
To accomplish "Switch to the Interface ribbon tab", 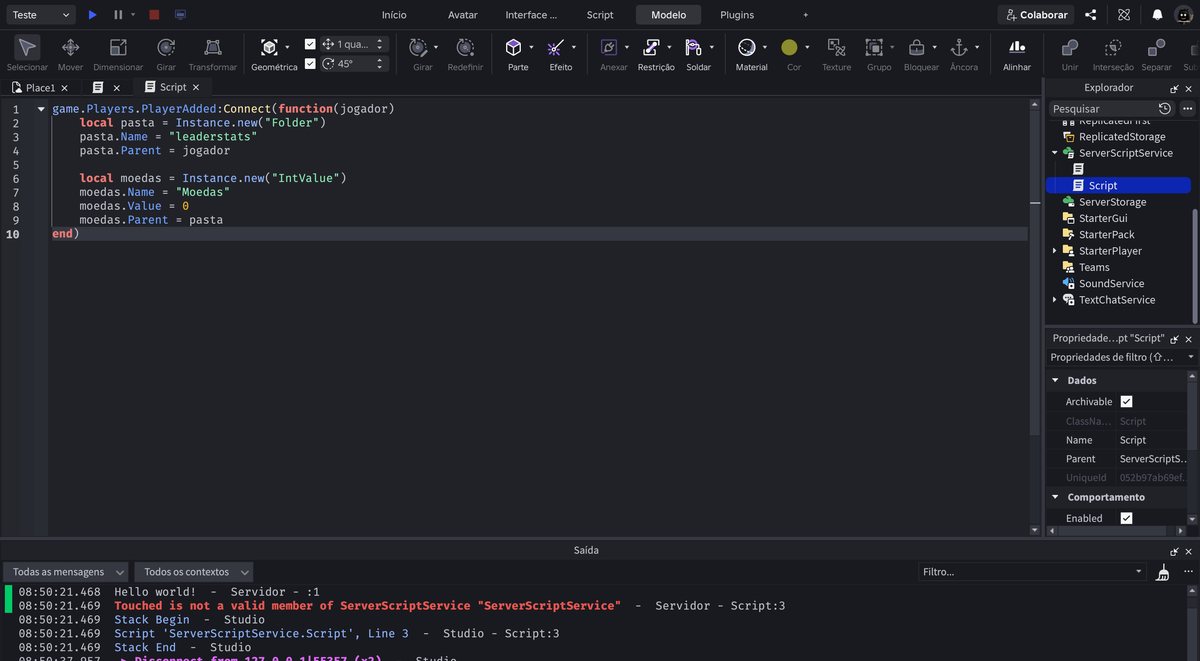I will point(531,15).
